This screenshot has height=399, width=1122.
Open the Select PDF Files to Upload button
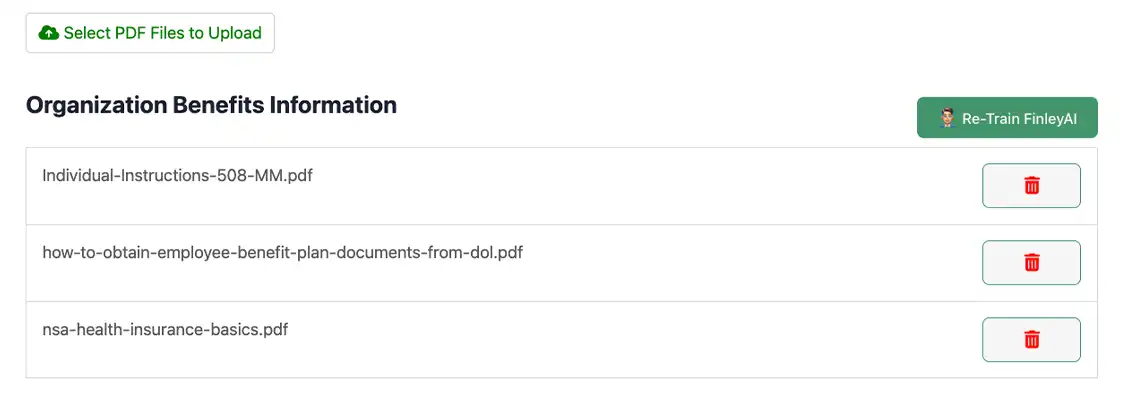click(x=150, y=33)
